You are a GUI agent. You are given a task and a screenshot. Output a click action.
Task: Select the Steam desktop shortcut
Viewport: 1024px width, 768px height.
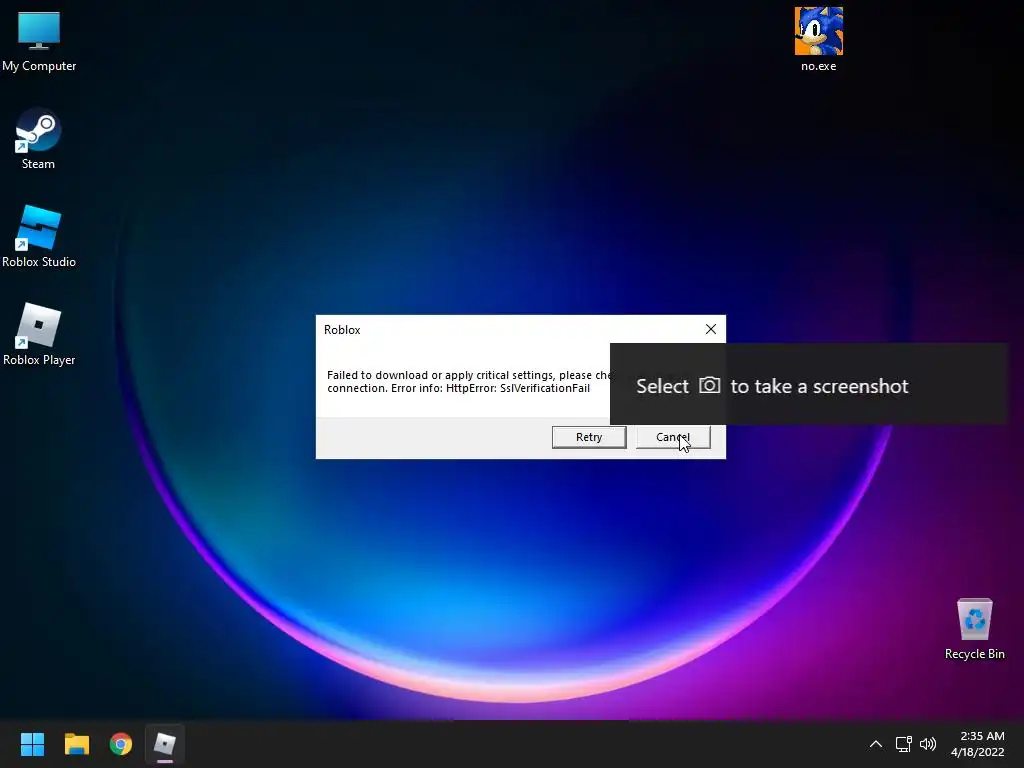tap(38, 138)
